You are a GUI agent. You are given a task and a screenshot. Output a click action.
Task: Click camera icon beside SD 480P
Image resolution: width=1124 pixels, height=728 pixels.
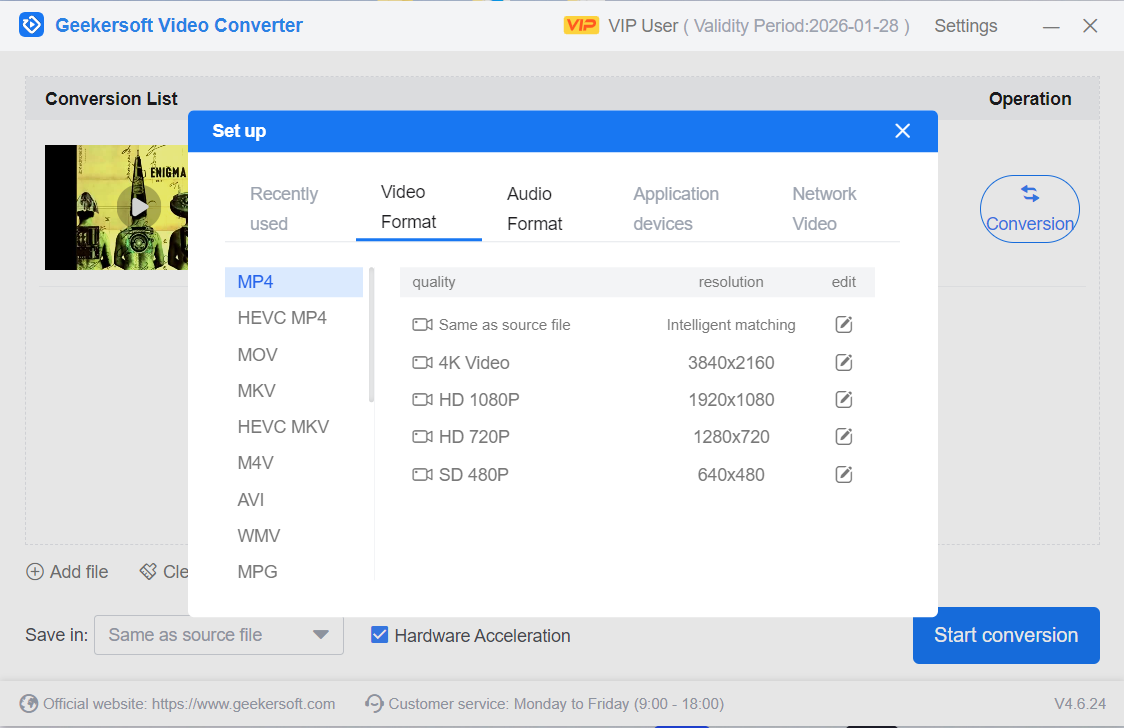tap(422, 474)
